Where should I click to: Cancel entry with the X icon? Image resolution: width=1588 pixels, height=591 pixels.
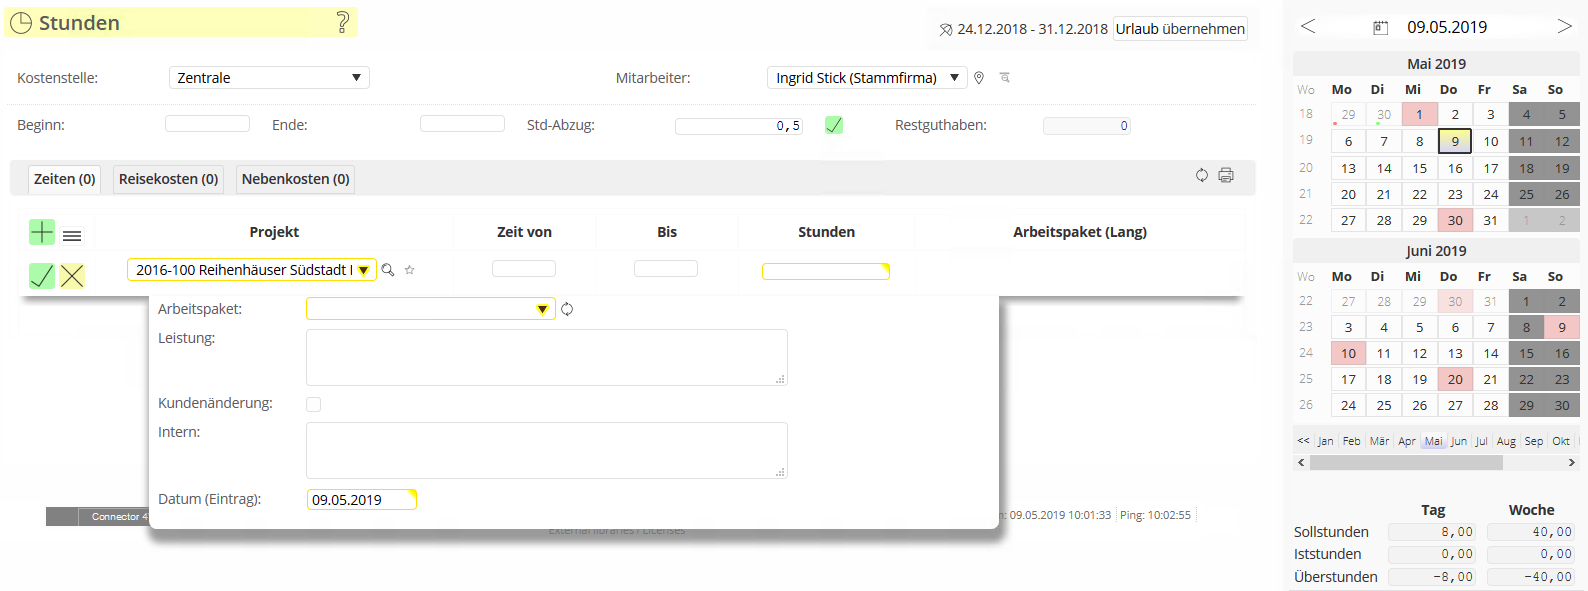pos(72,276)
